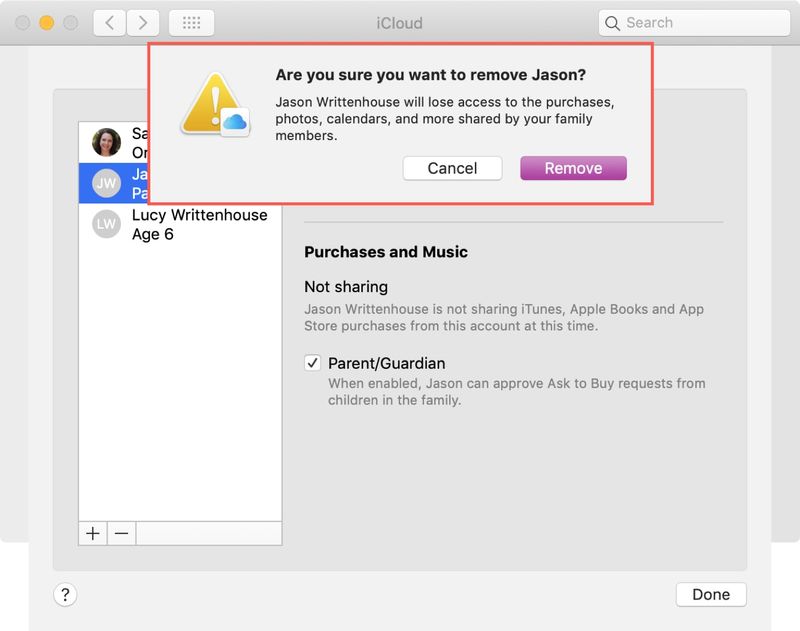
Task: Select organizer's profile photo in family list
Action: 107,142
